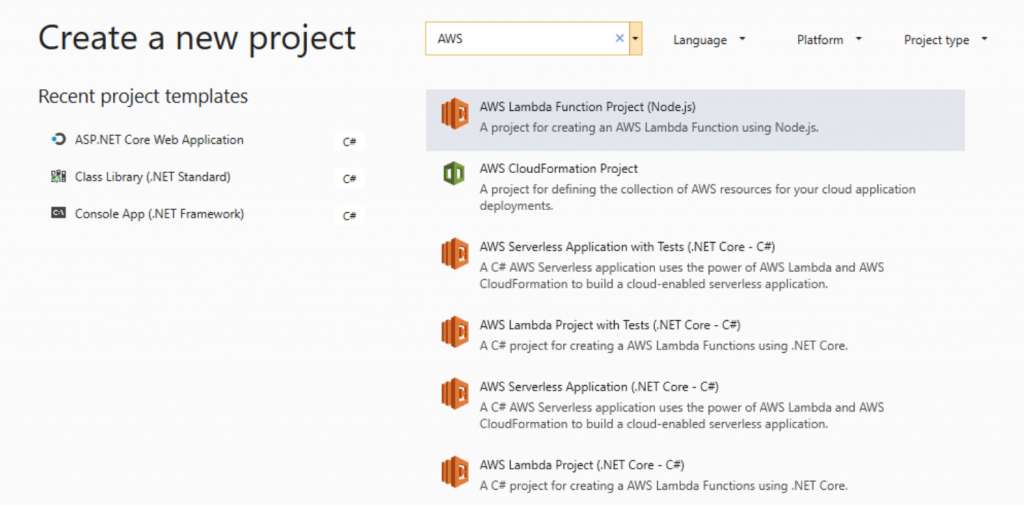
Task: Choose AWS CloudFormation Project template title
Action: click(558, 168)
